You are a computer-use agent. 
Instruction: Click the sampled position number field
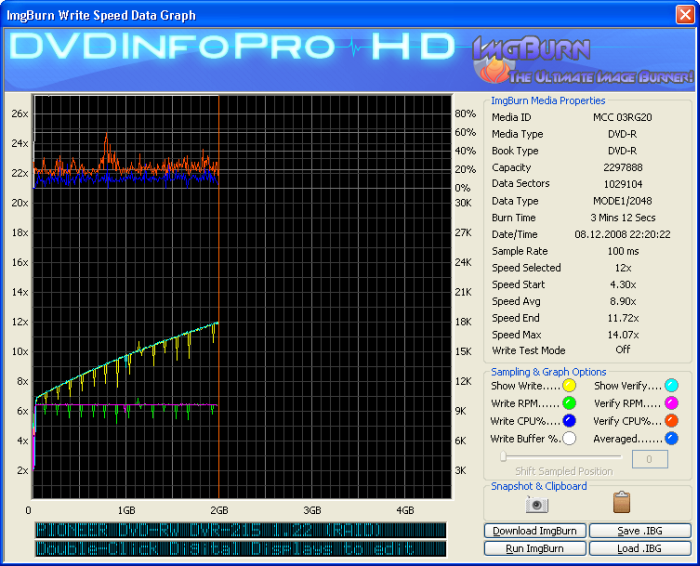(x=650, y=459)
